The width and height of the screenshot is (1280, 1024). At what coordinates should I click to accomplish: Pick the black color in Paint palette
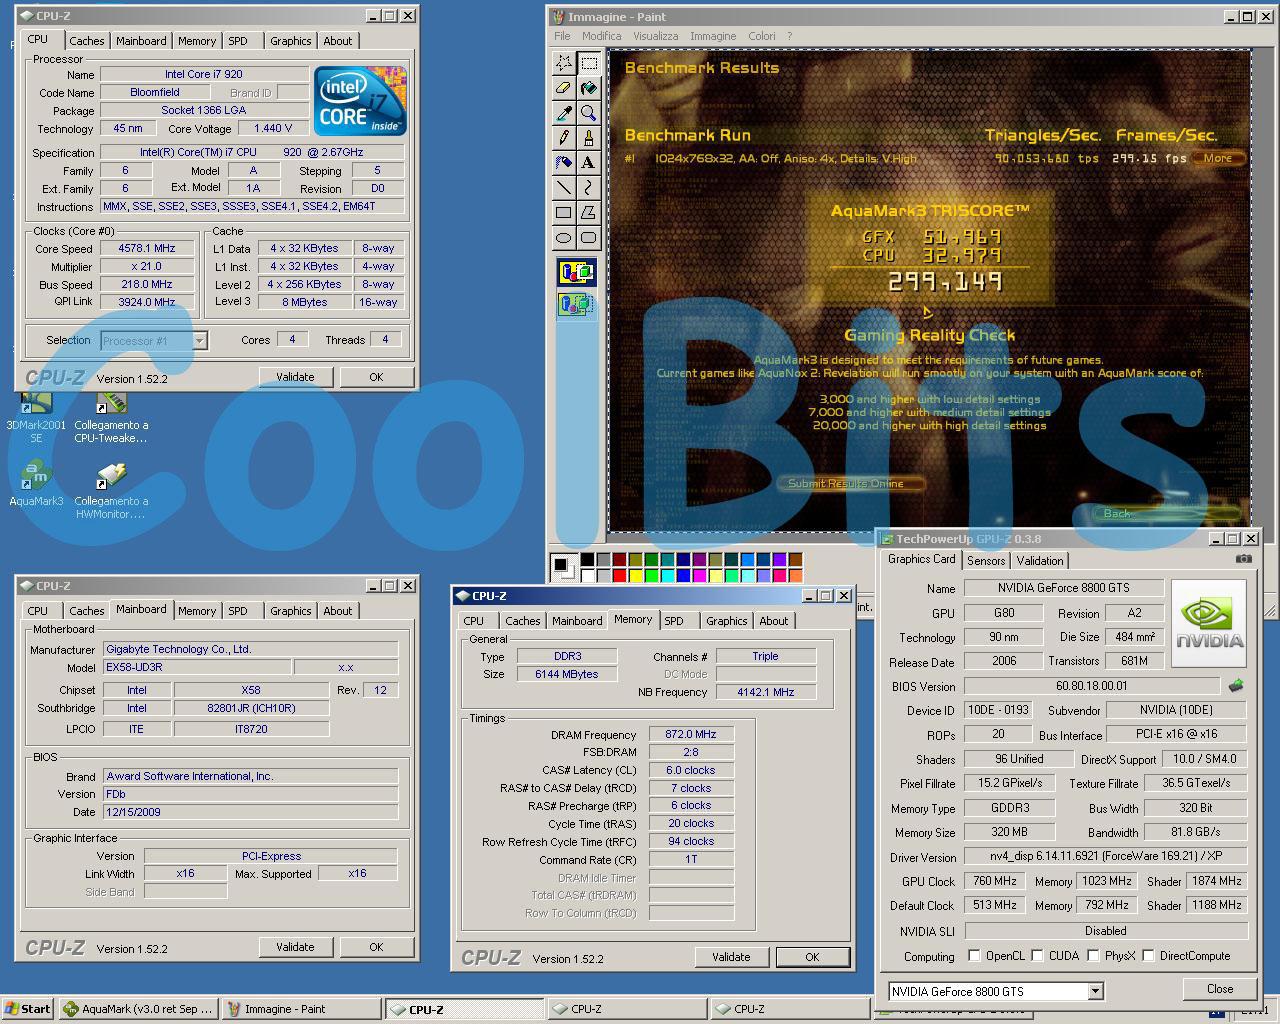pyautogui.click(x=588, y=559)
